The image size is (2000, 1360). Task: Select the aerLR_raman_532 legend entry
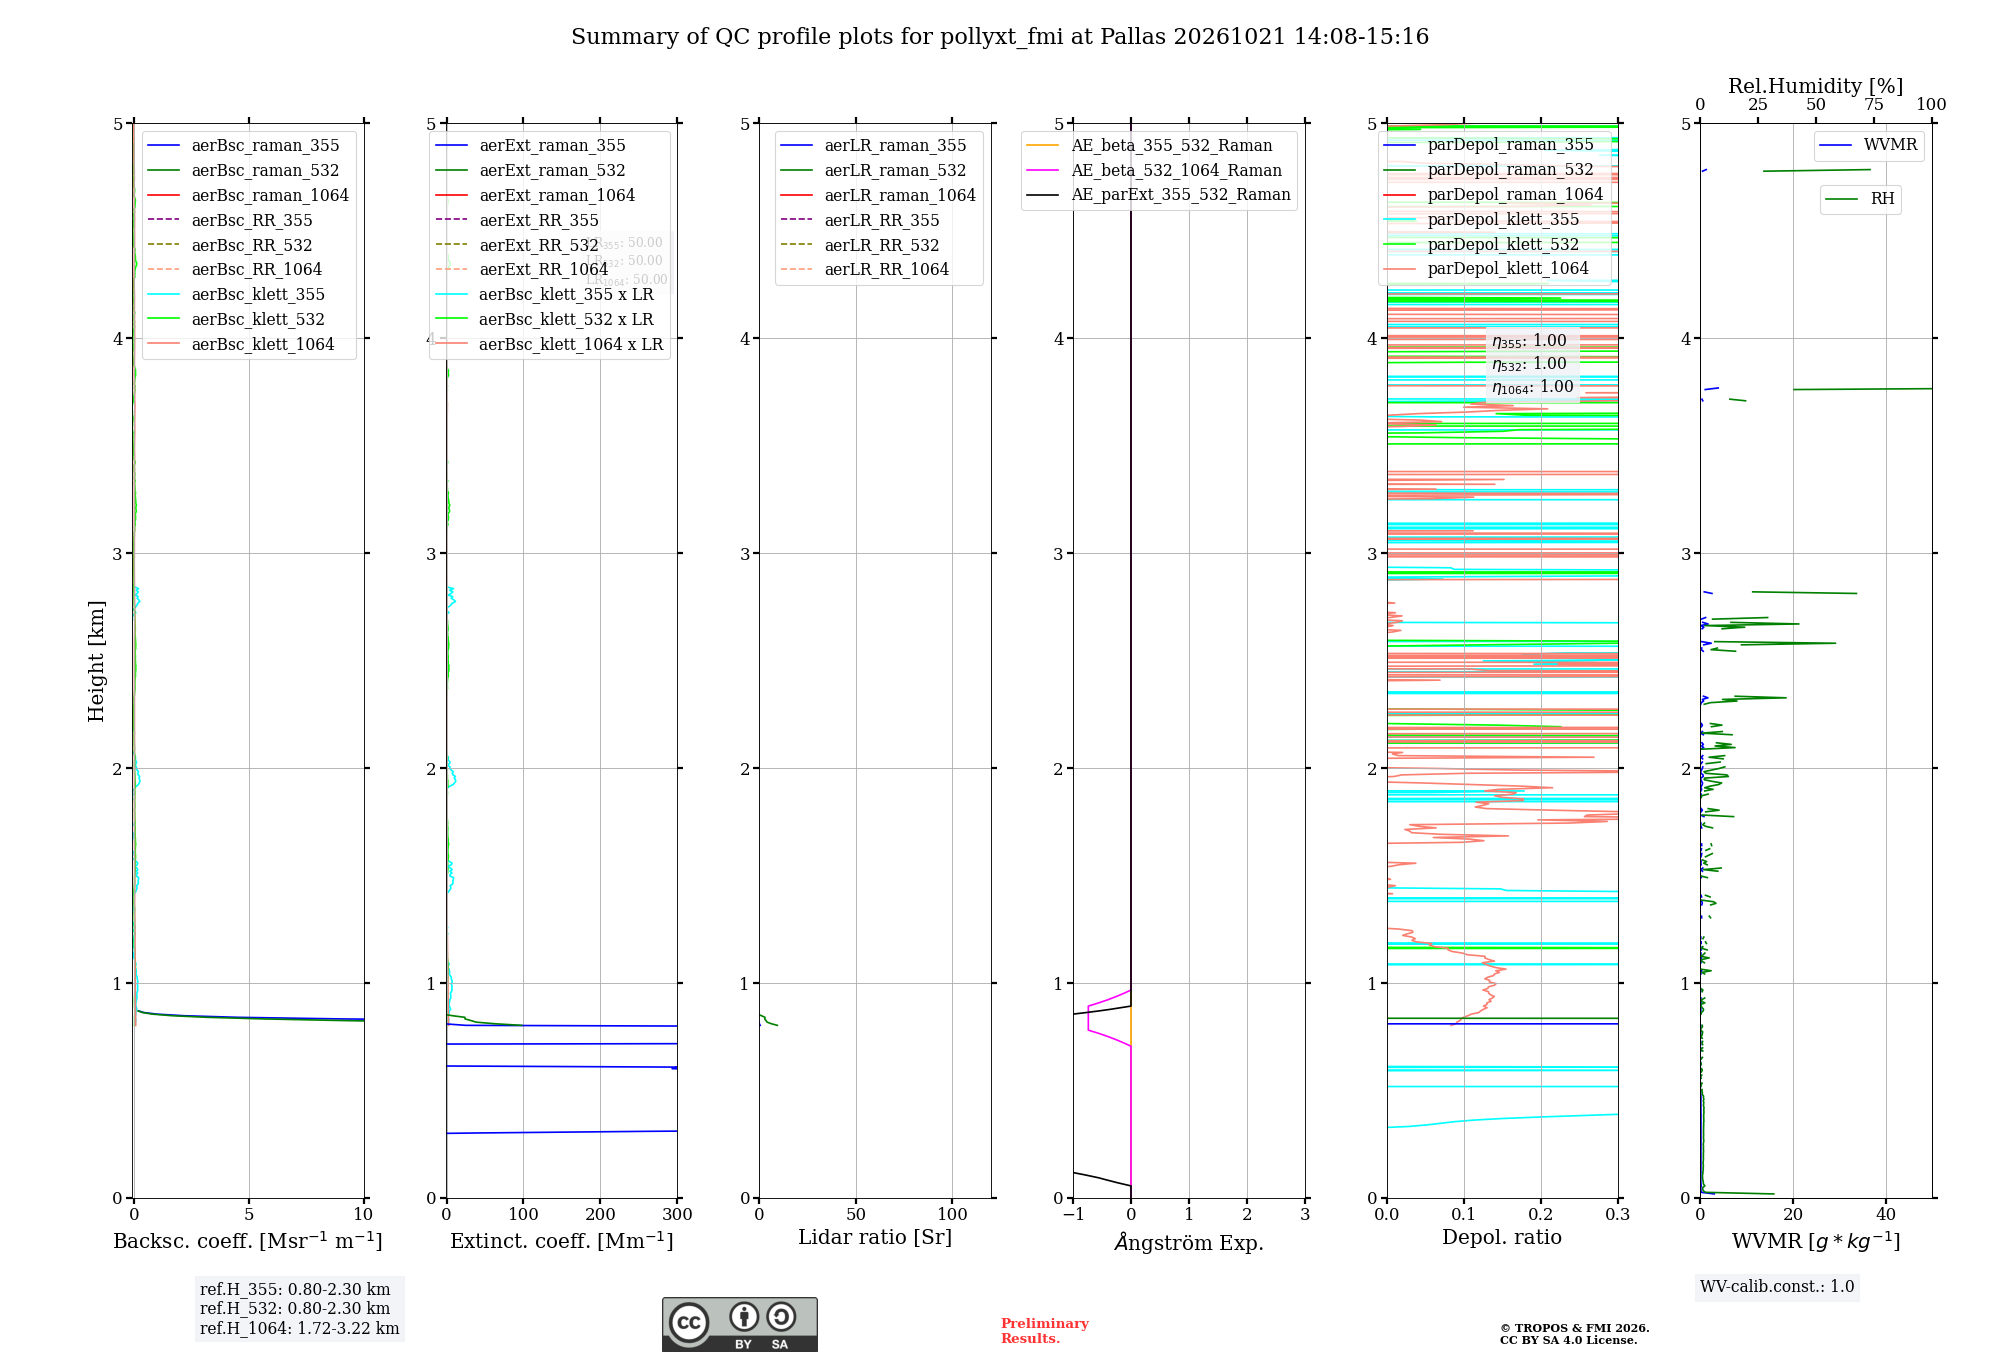(x=873, y=171)
